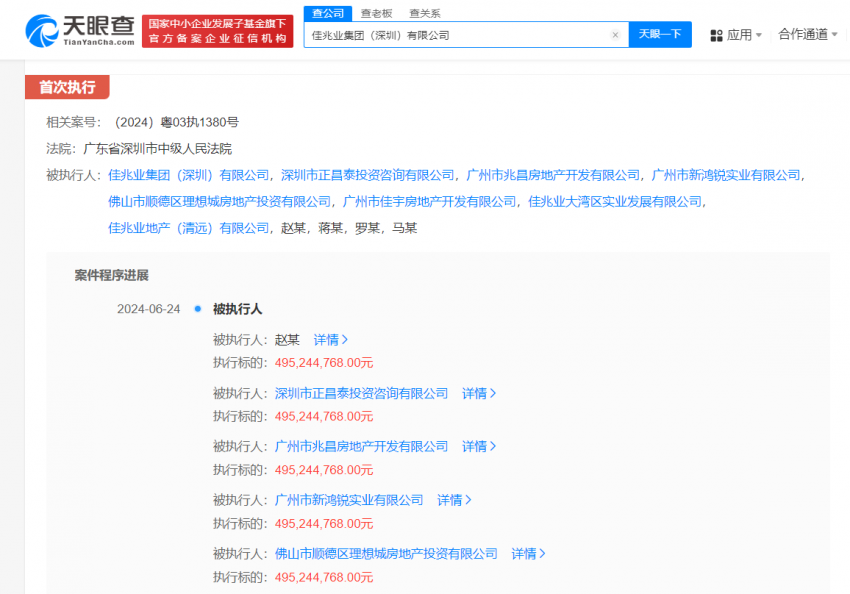Click the 天眼一下 search button
The height and width of the screenshot is (594, 850).
tap(660, 35)
